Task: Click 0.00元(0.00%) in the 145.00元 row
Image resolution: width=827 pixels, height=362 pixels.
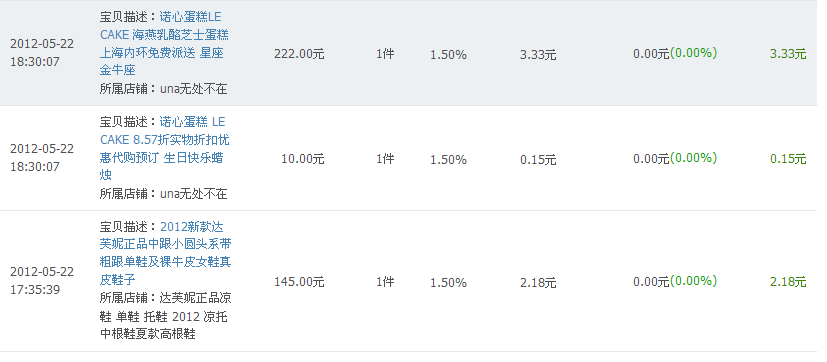Action: point(675,282)
